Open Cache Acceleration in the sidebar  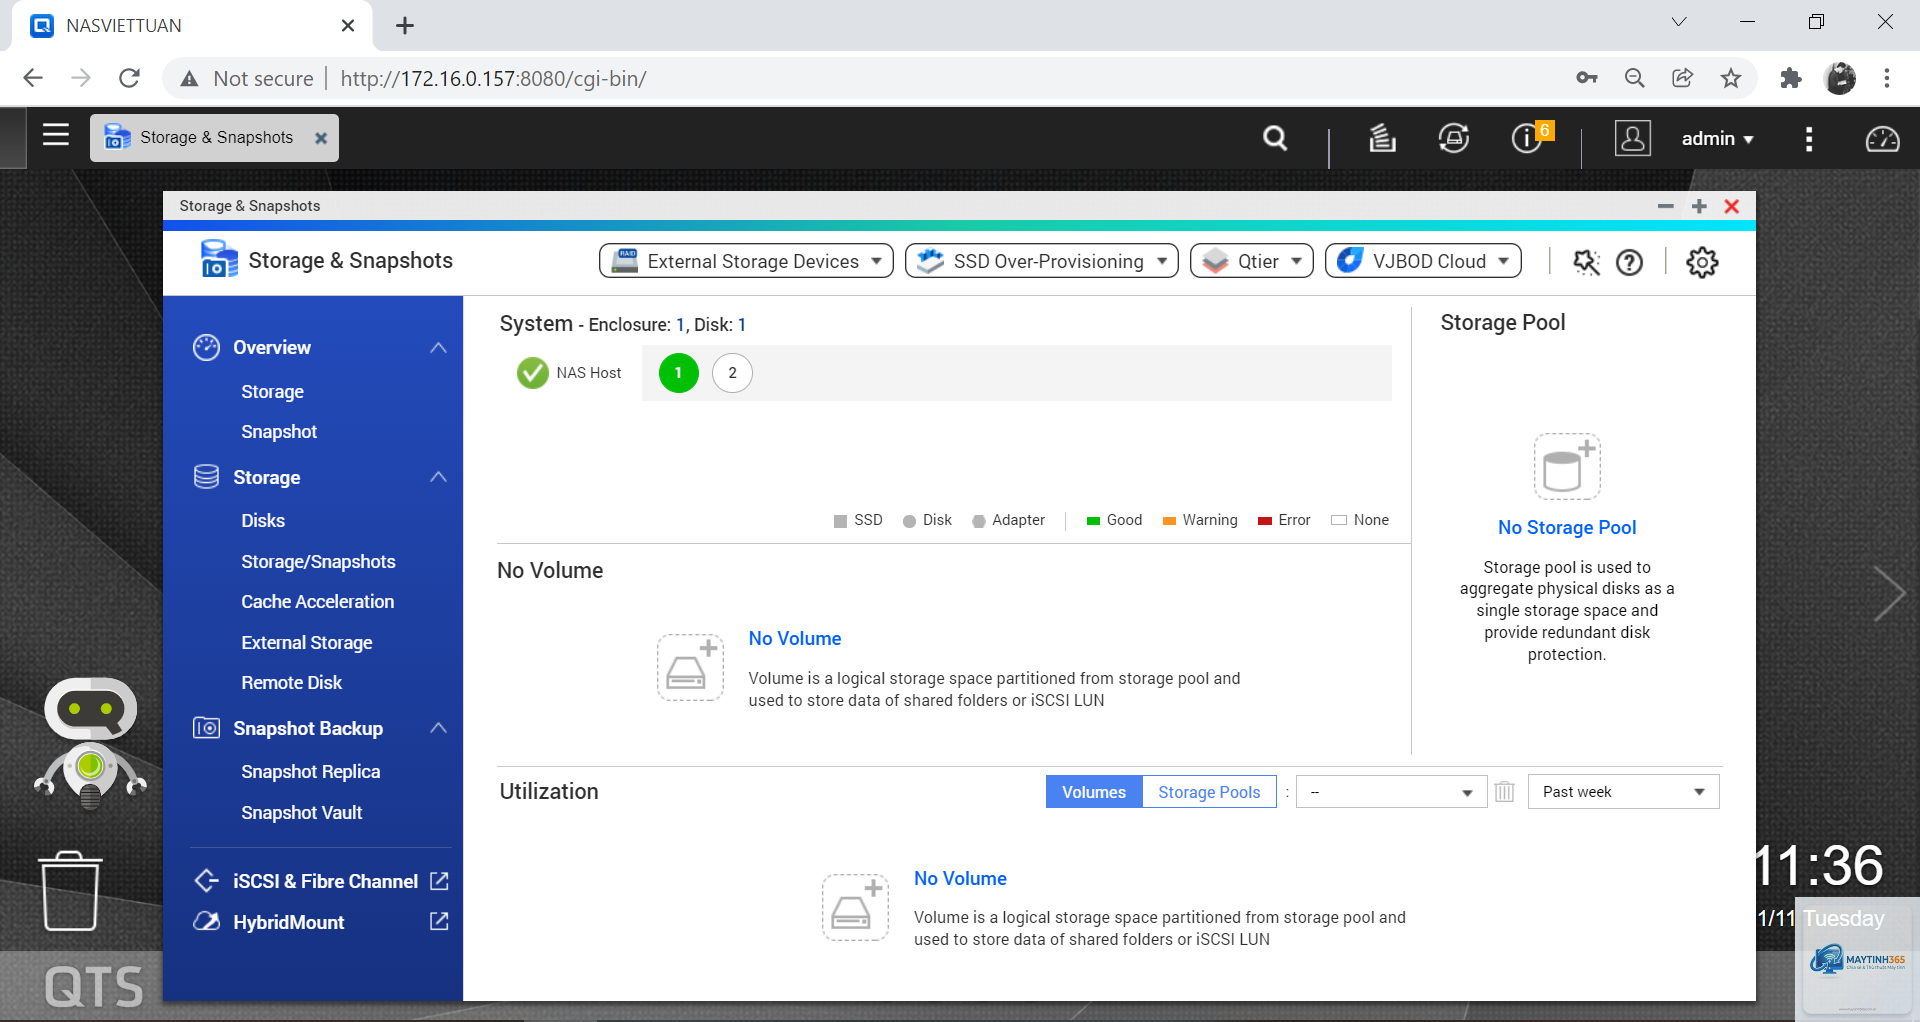tap(317, 602)
